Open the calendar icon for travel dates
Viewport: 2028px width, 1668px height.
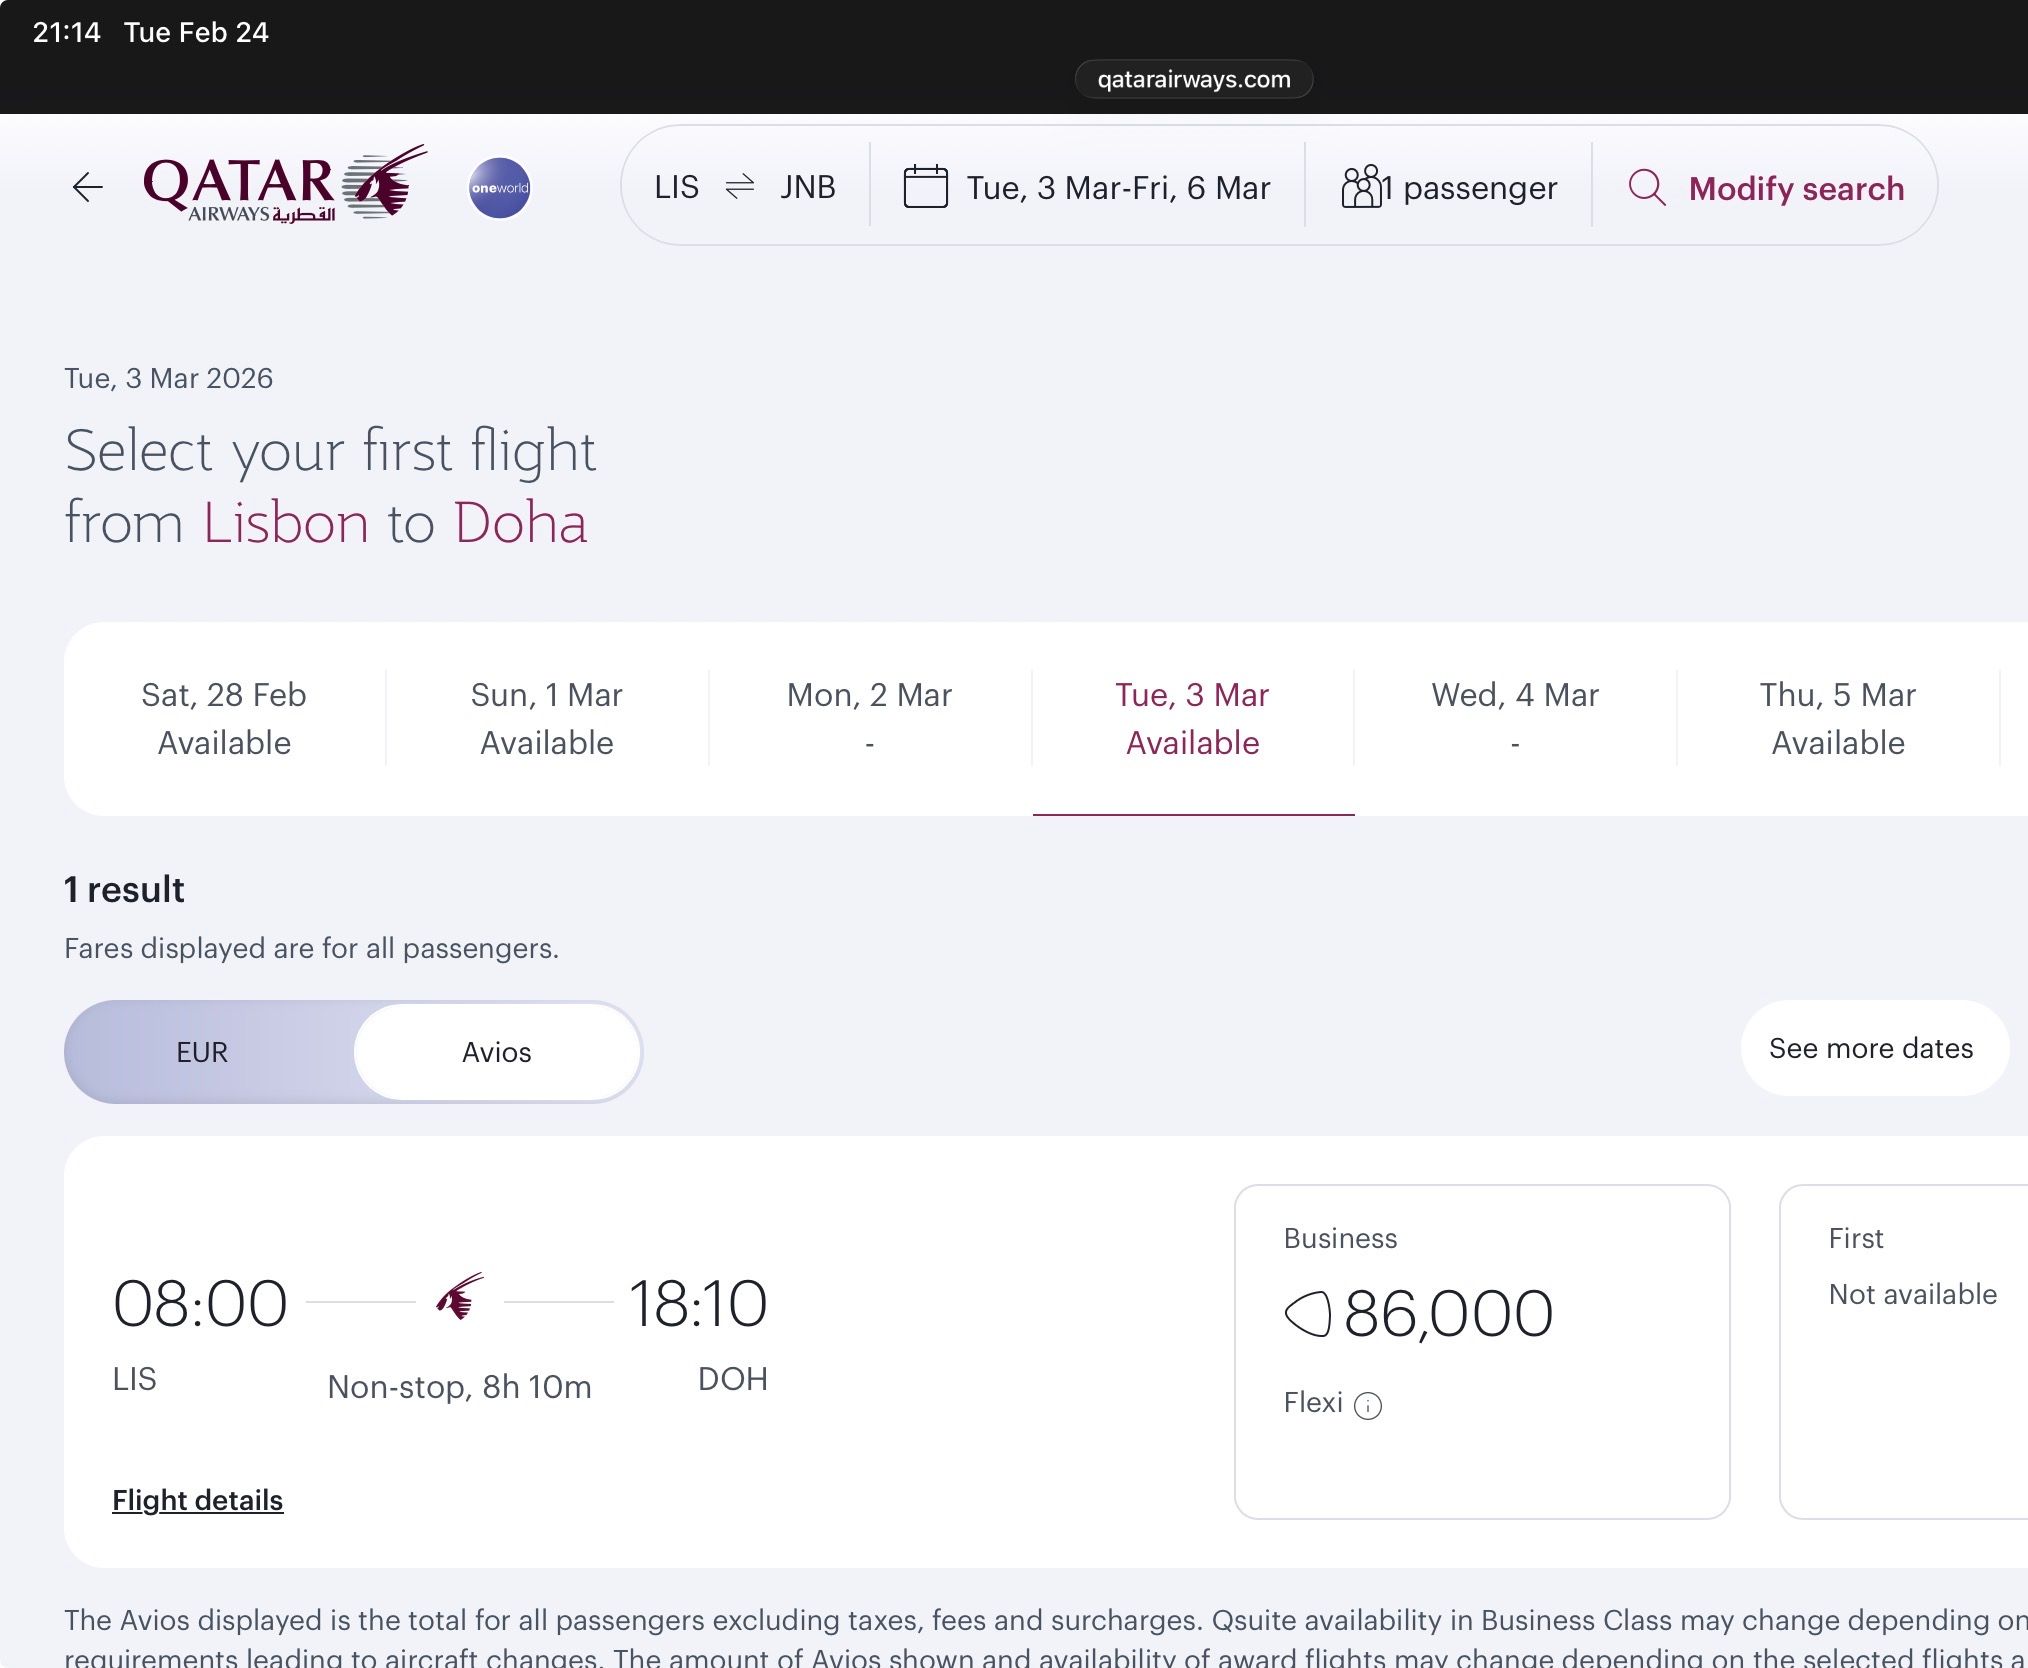[925, 187]
